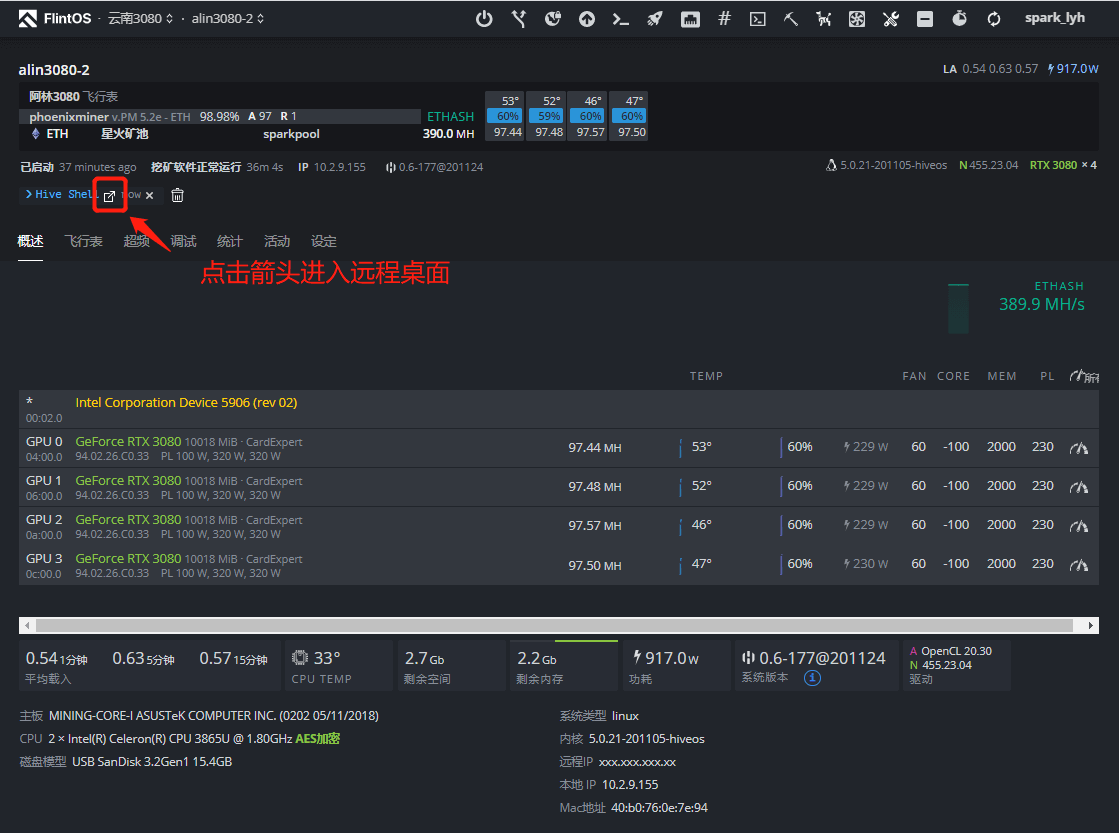1119x833 pixels.
Task: Click the upgrade up-arrow icon
Action: coord(586,18)
